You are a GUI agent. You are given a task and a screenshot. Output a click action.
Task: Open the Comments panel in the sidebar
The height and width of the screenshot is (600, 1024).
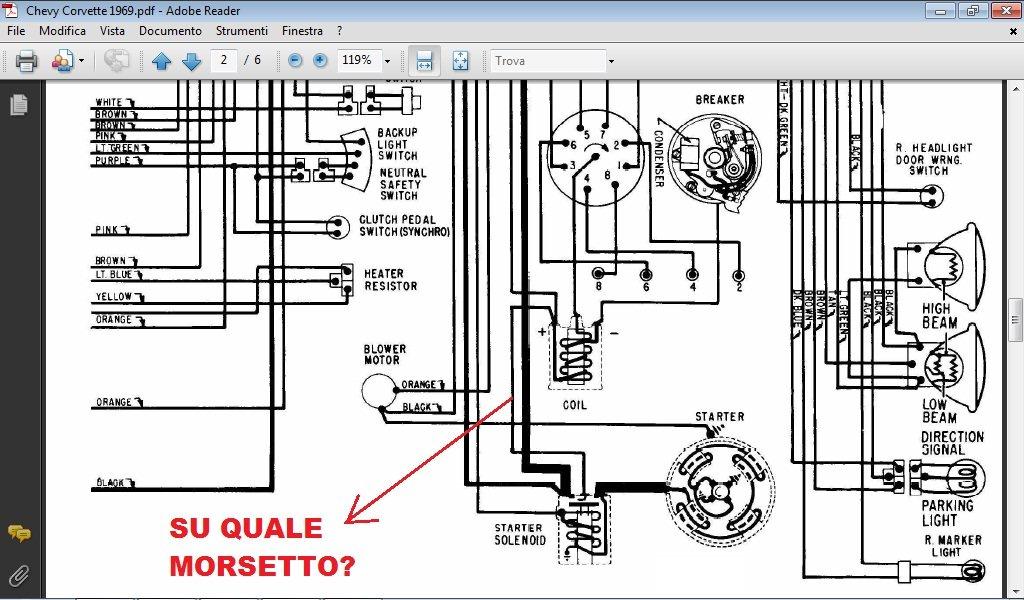coord(19,533)
